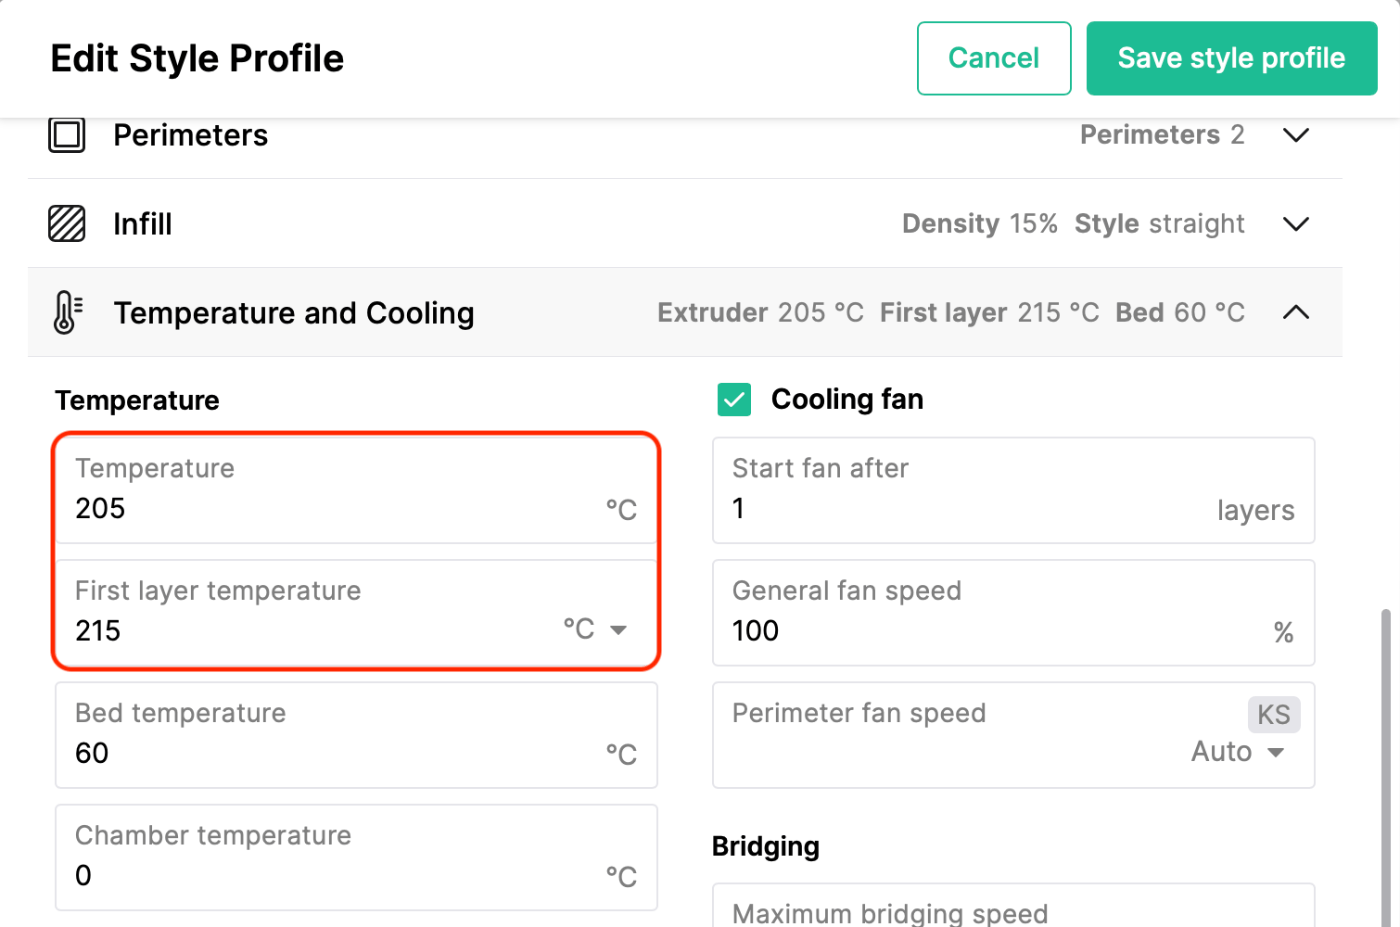Click the vertical scrollbar thumb
Viewport: 1400px width, 927px height.
click(1385, 767)
